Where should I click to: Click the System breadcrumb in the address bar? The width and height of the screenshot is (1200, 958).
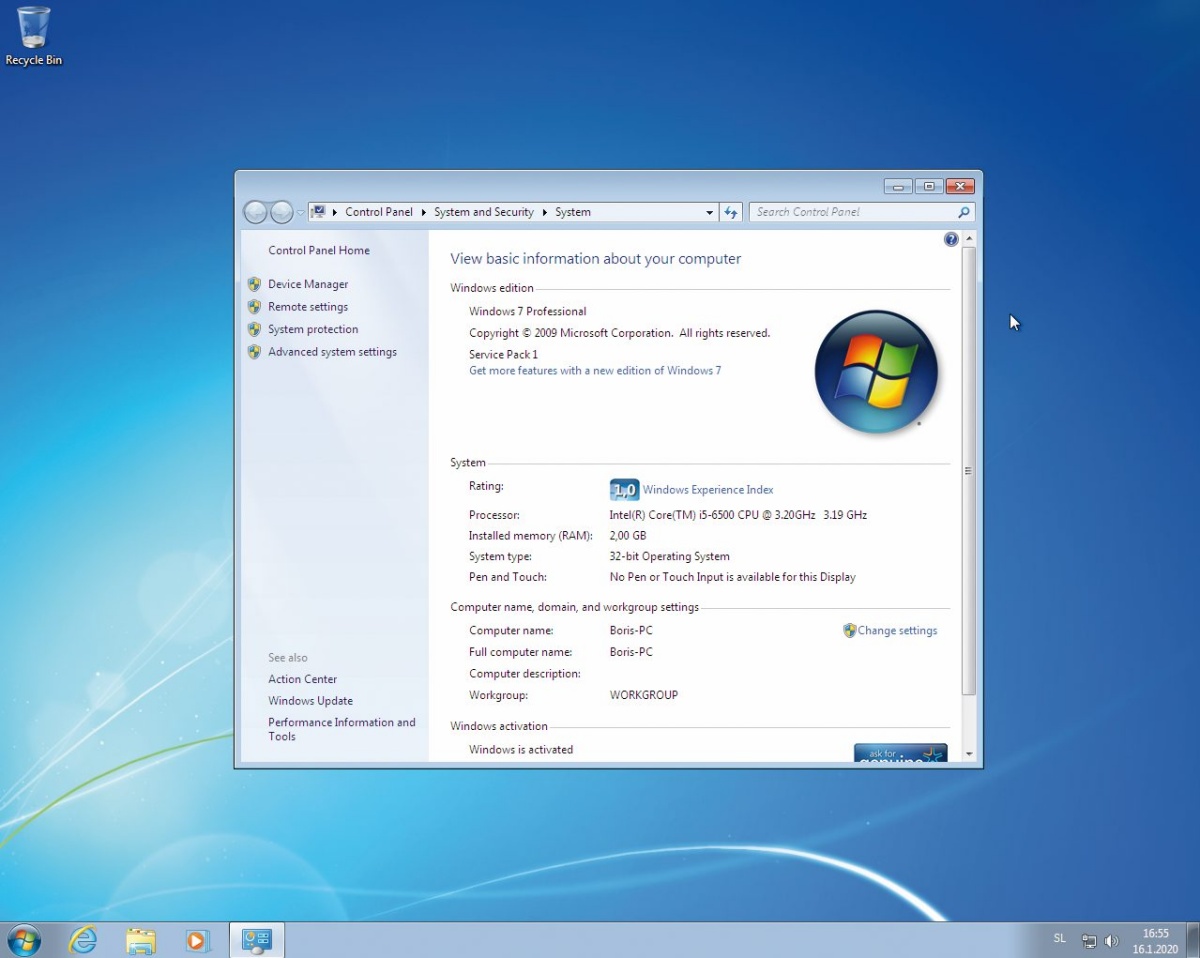click(x=573, y=212)
